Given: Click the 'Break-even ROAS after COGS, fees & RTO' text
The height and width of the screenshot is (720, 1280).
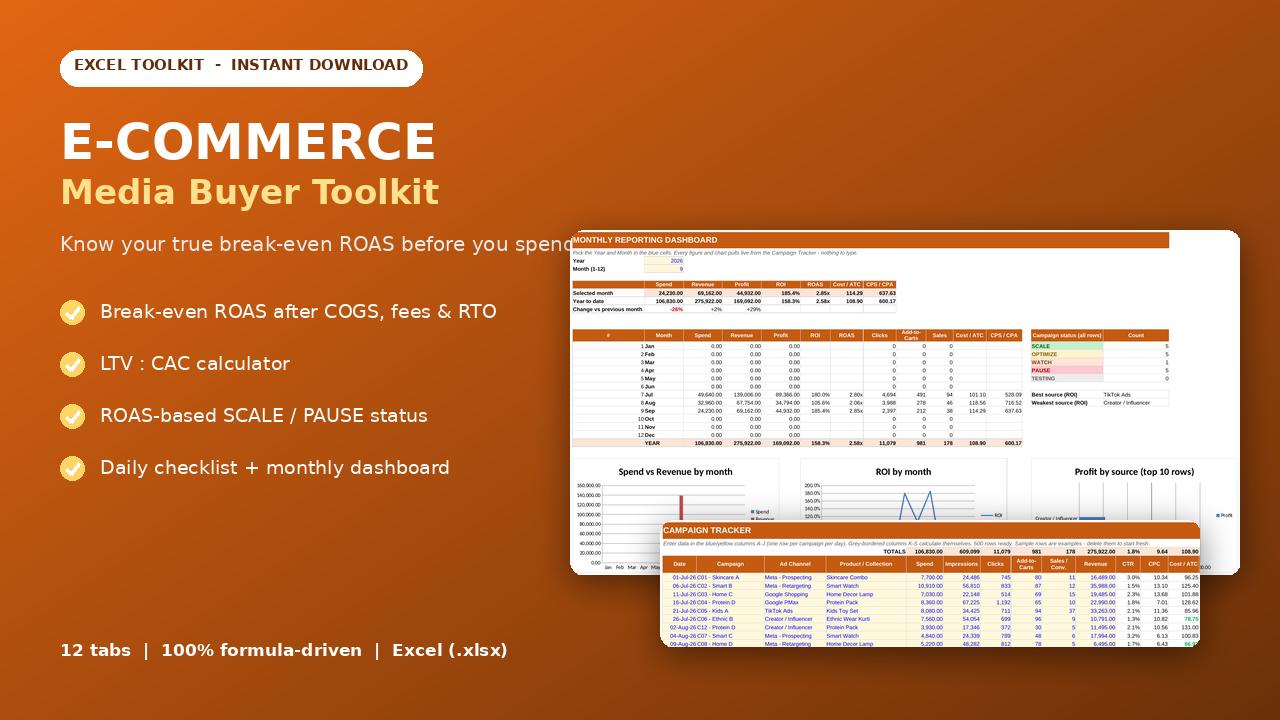Looking at the screenshot, I should pyautogui.click(x=298, y=312).
